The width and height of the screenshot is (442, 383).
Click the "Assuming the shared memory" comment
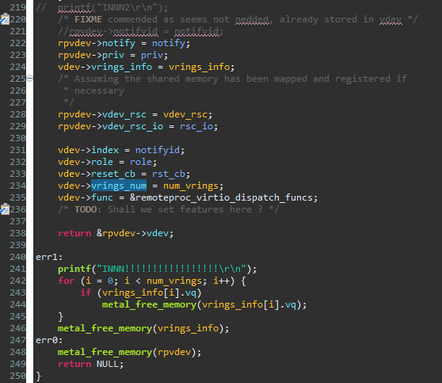tap(232, 79)
